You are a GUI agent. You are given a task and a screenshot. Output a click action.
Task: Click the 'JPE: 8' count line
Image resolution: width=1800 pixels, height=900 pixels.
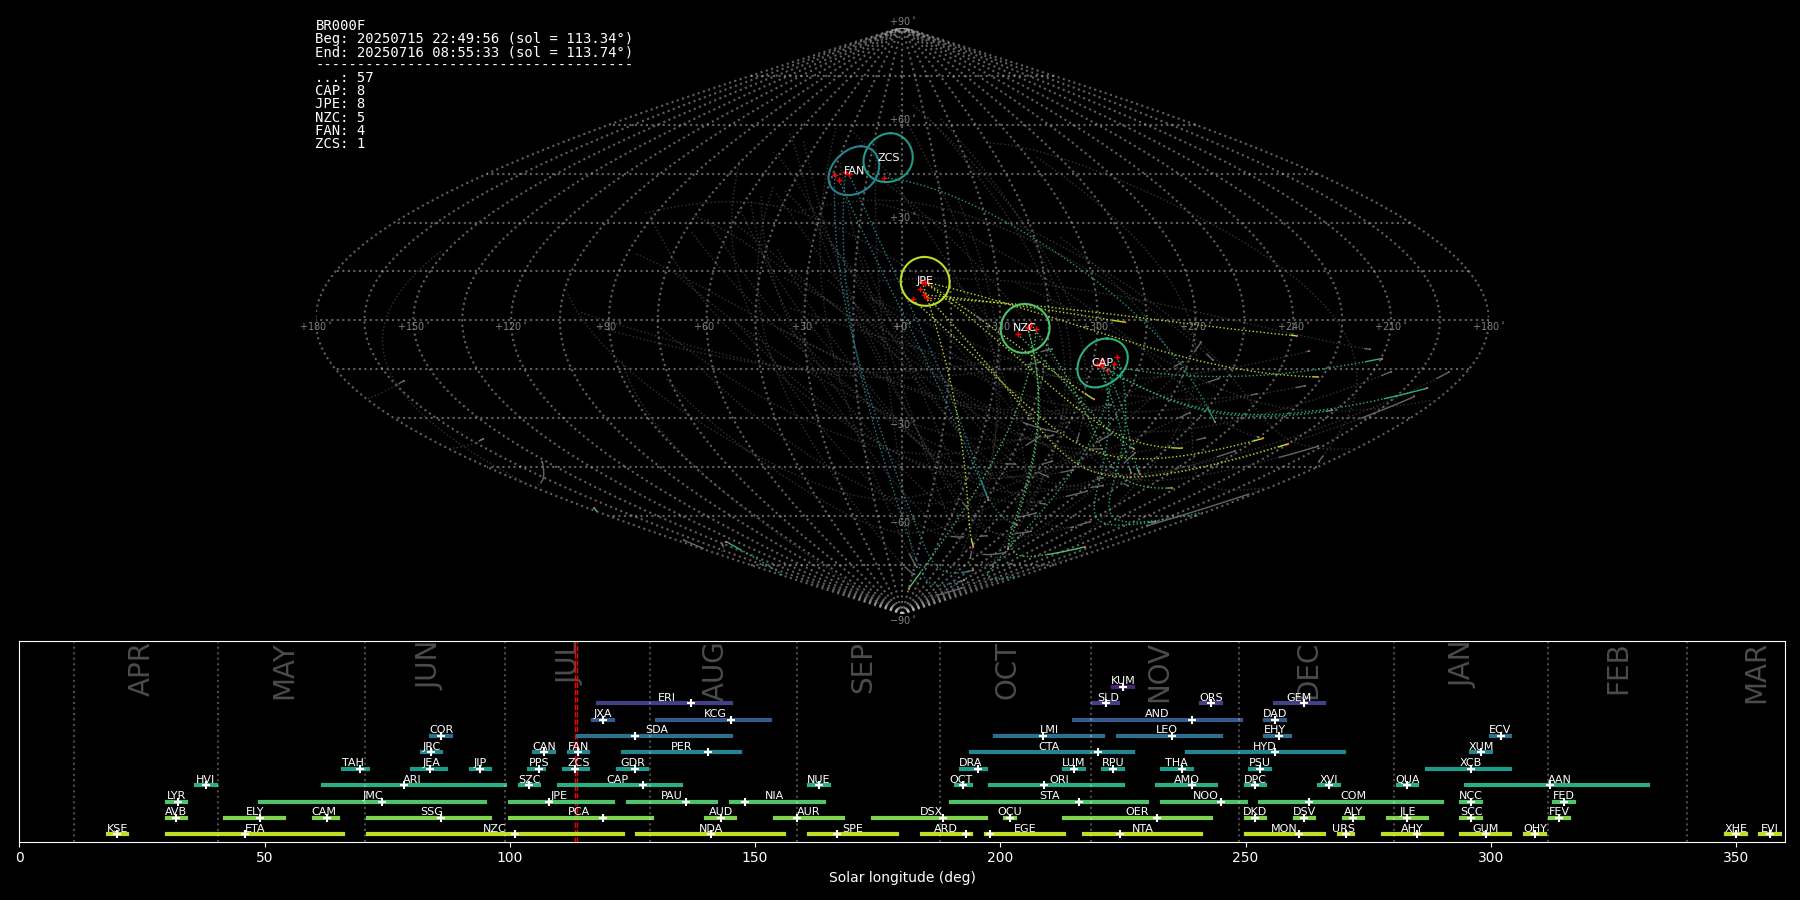point(340,104)
